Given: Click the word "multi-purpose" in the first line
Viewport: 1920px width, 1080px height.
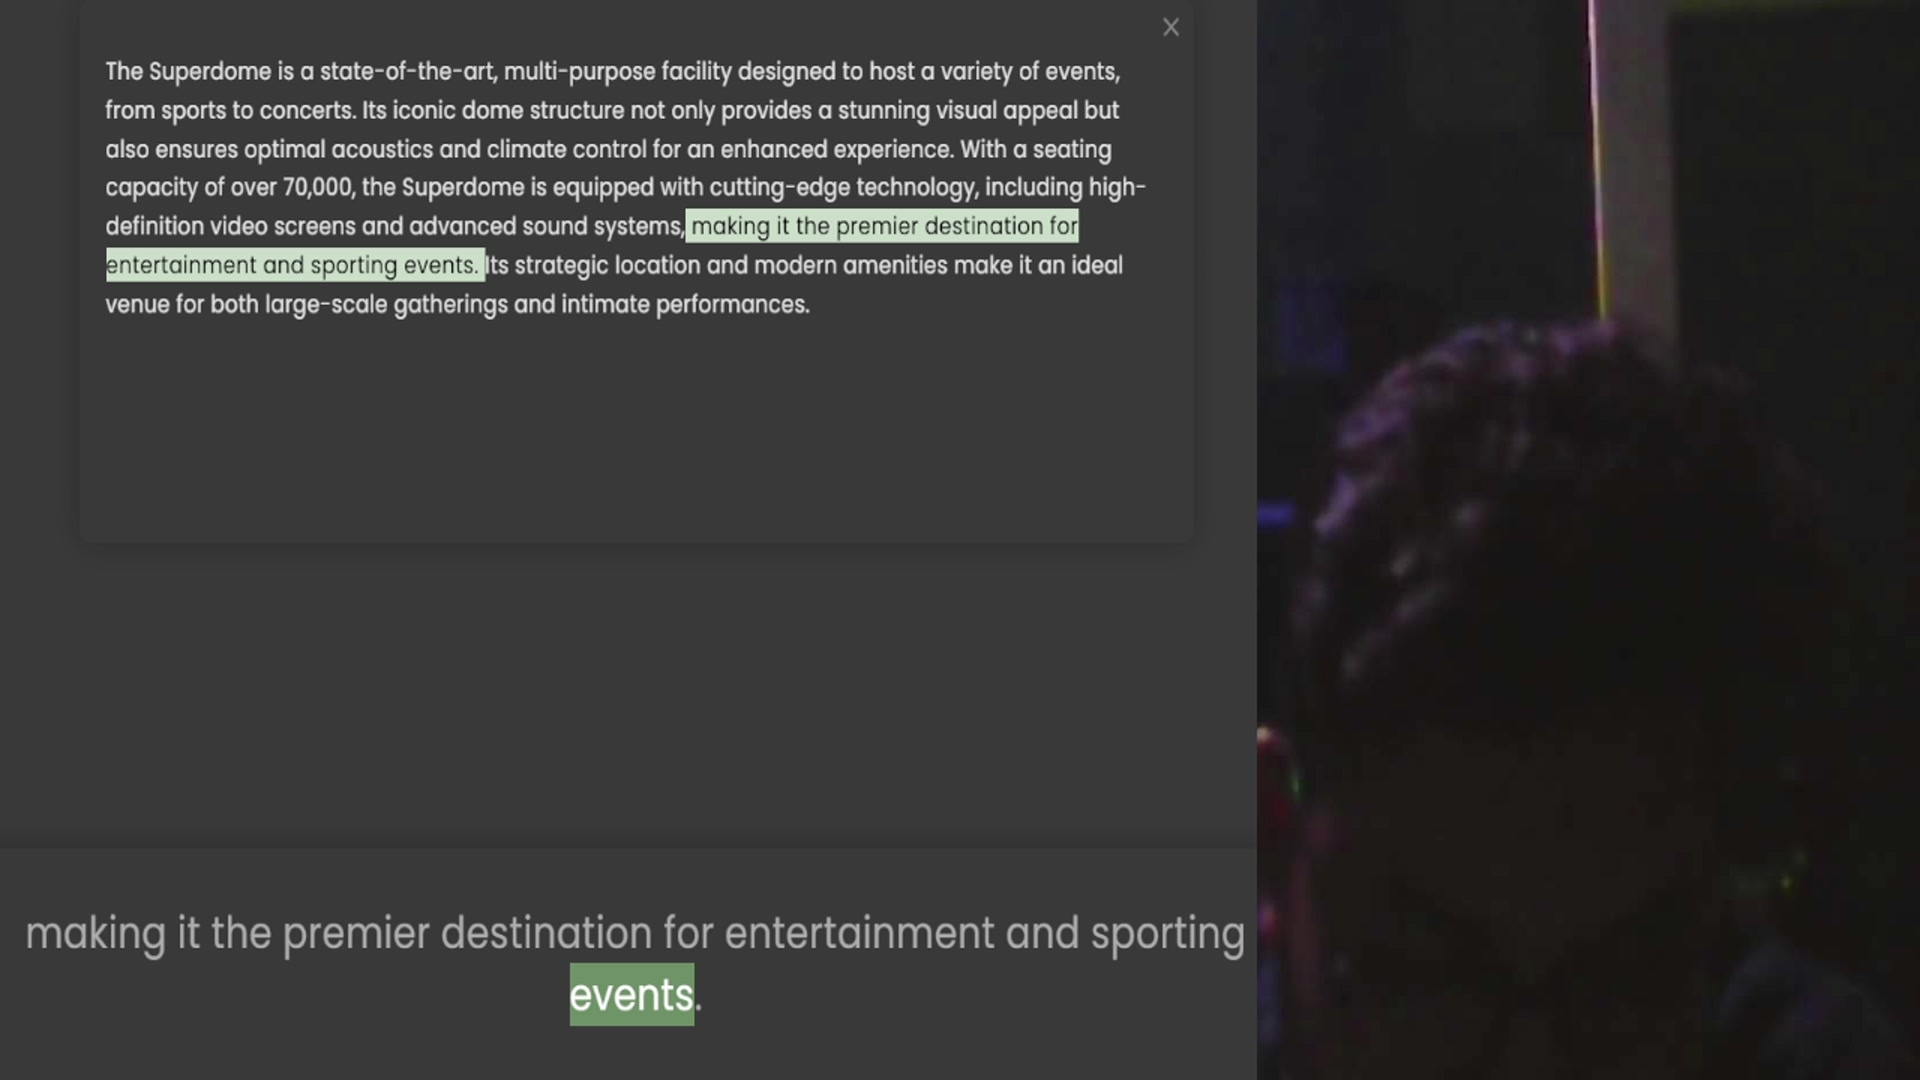Looking at the screenshot, I should tap(579, 72).
